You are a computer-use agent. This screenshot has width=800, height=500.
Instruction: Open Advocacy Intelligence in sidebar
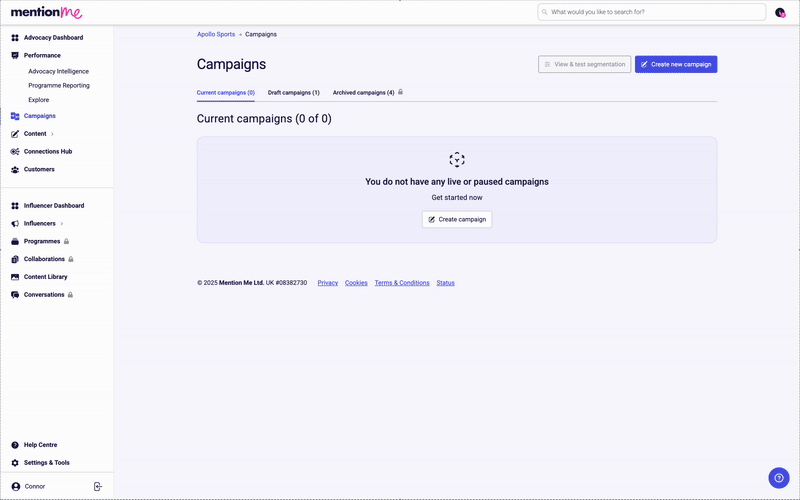click(x=59, y=72)
